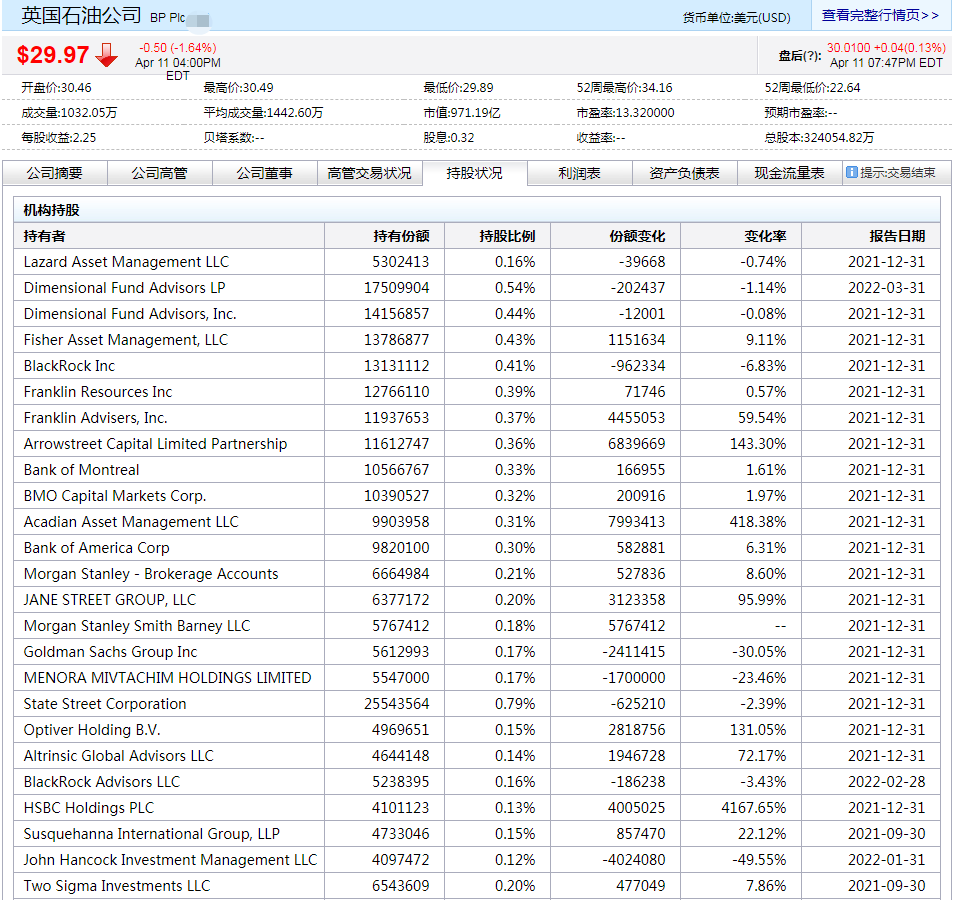Open the 现金流量表 tab
Image resolution: width=954 pixels, height=900 pixels.
pos(790,173)
